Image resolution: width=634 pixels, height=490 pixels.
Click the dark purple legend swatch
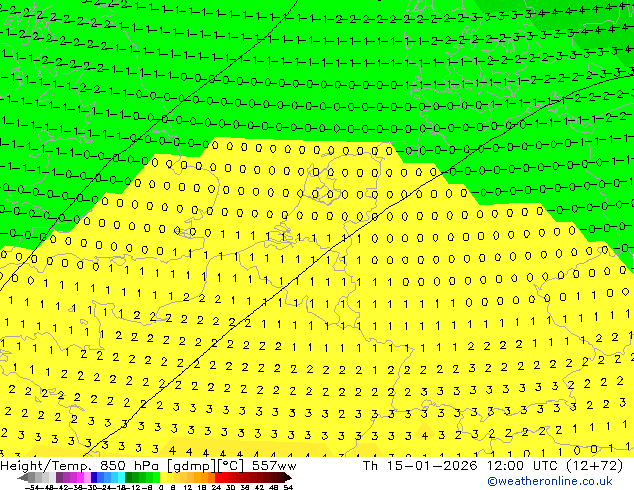[59, 477]
